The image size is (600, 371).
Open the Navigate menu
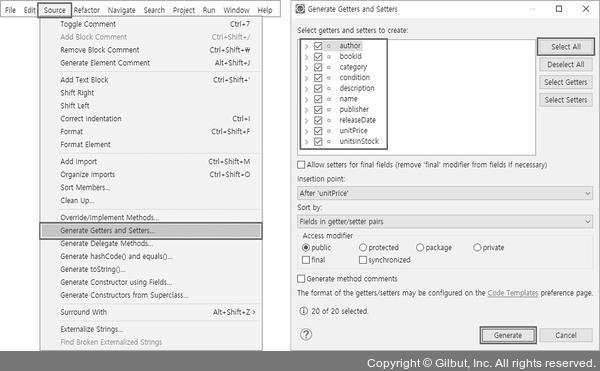click(x=121, y=10)
